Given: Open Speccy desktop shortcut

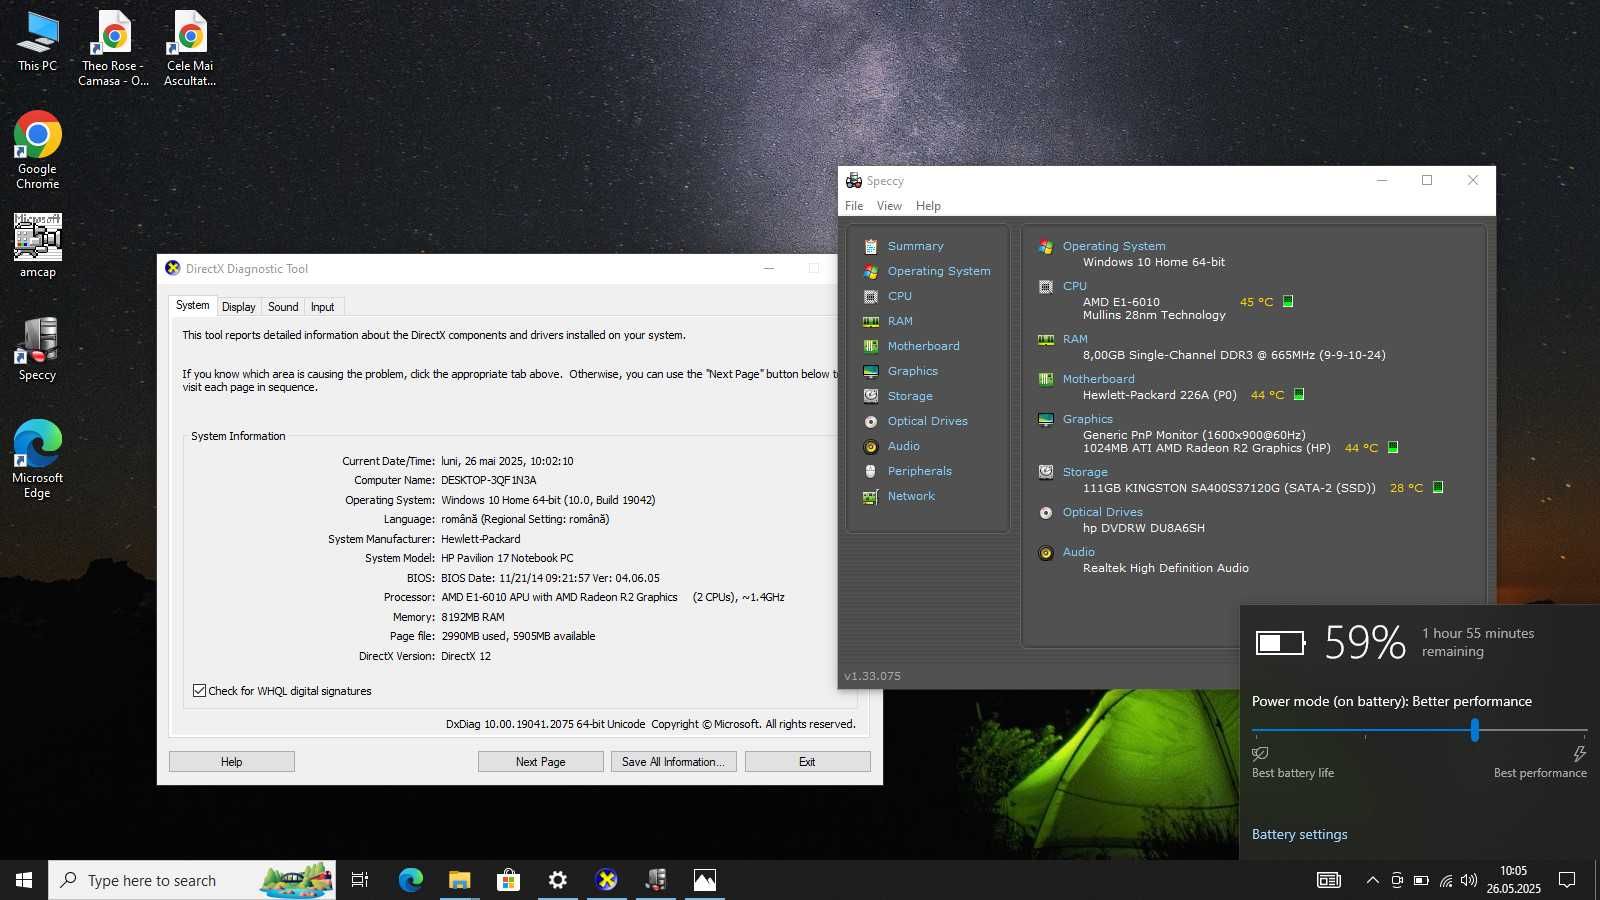Looking at the screenshot, I should pyautogui.click(x=38, y=349).
